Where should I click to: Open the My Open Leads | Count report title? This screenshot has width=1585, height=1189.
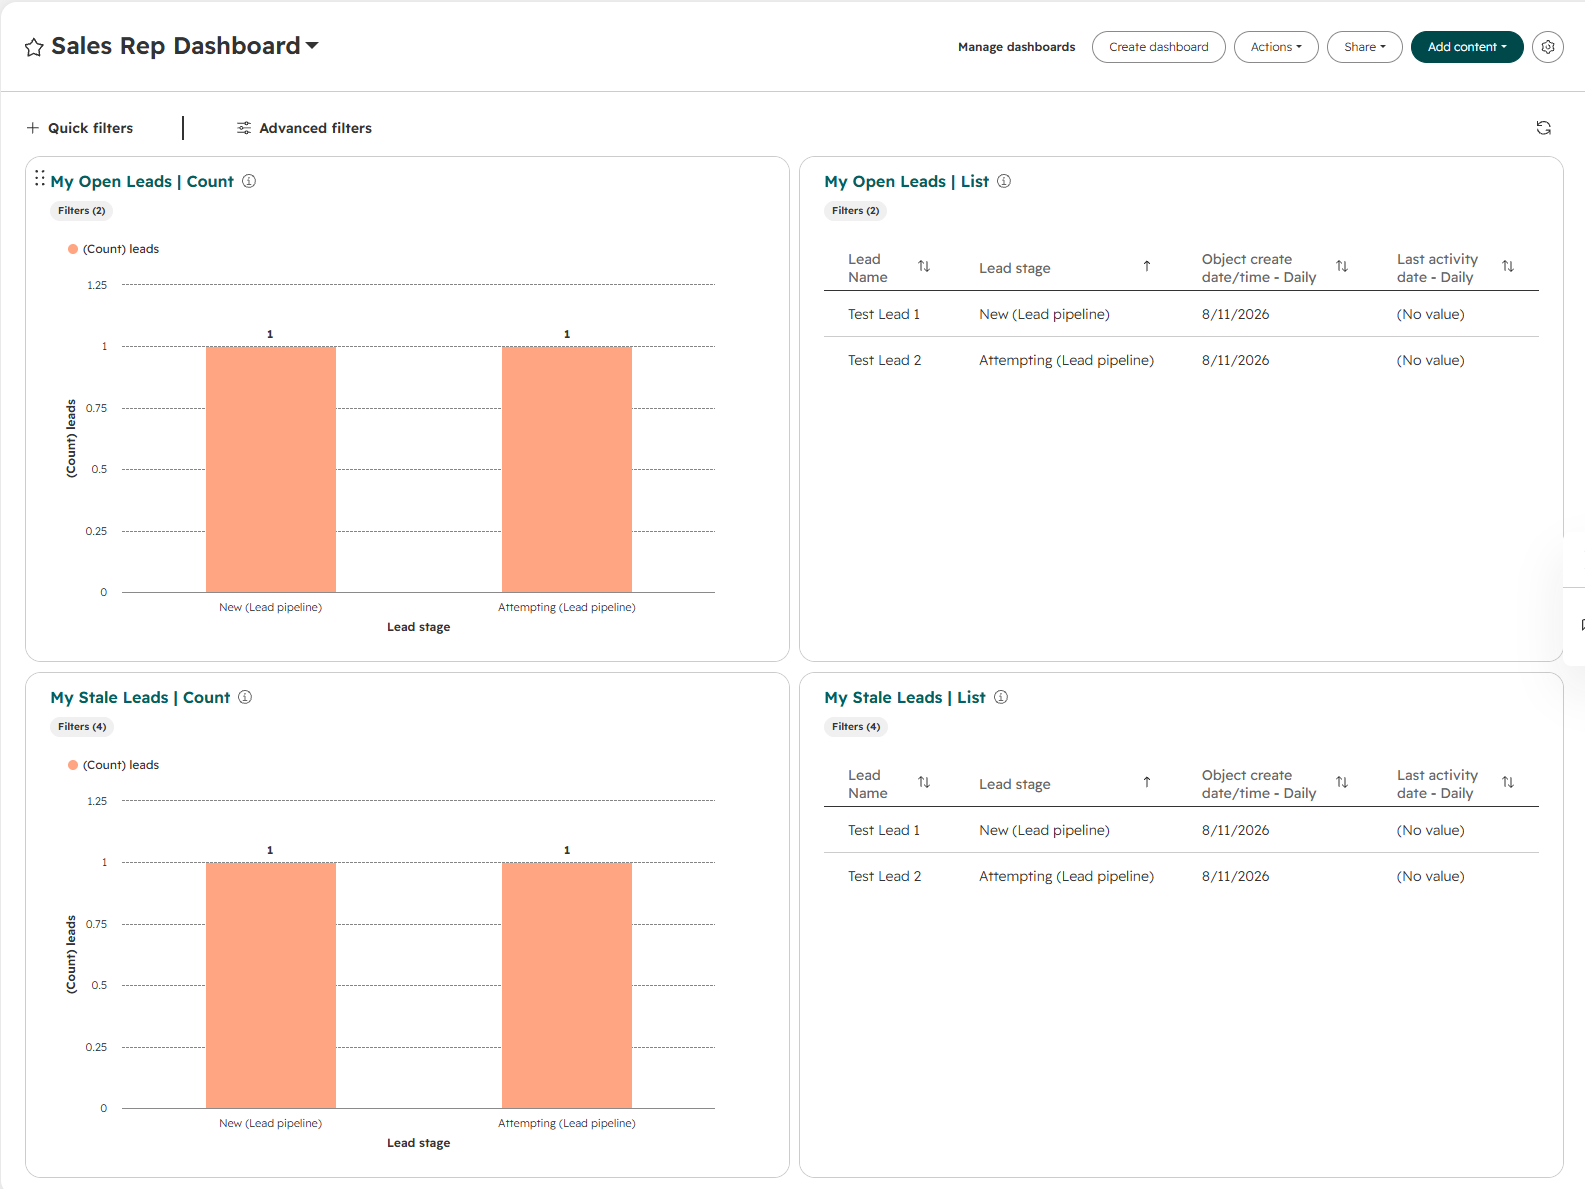pyautogui.click(x=142, y=181)
